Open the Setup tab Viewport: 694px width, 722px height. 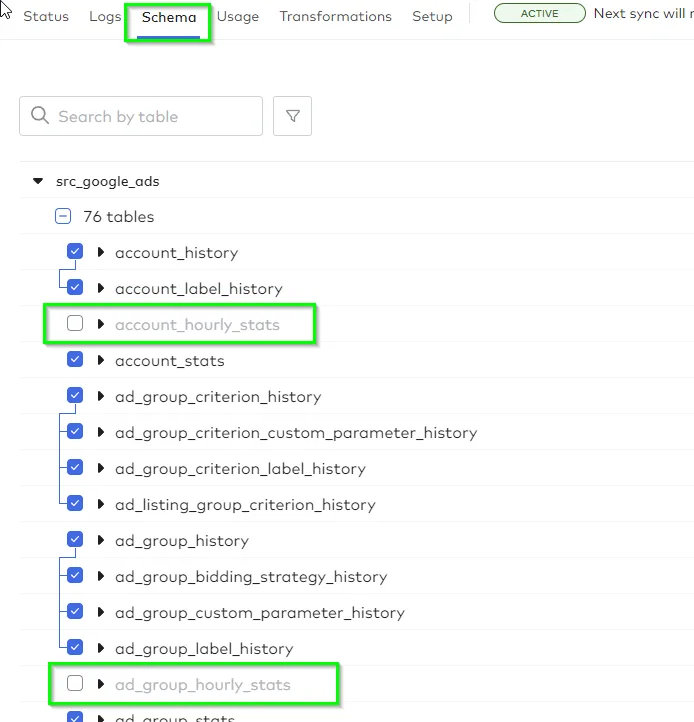[x=432, y=17]
